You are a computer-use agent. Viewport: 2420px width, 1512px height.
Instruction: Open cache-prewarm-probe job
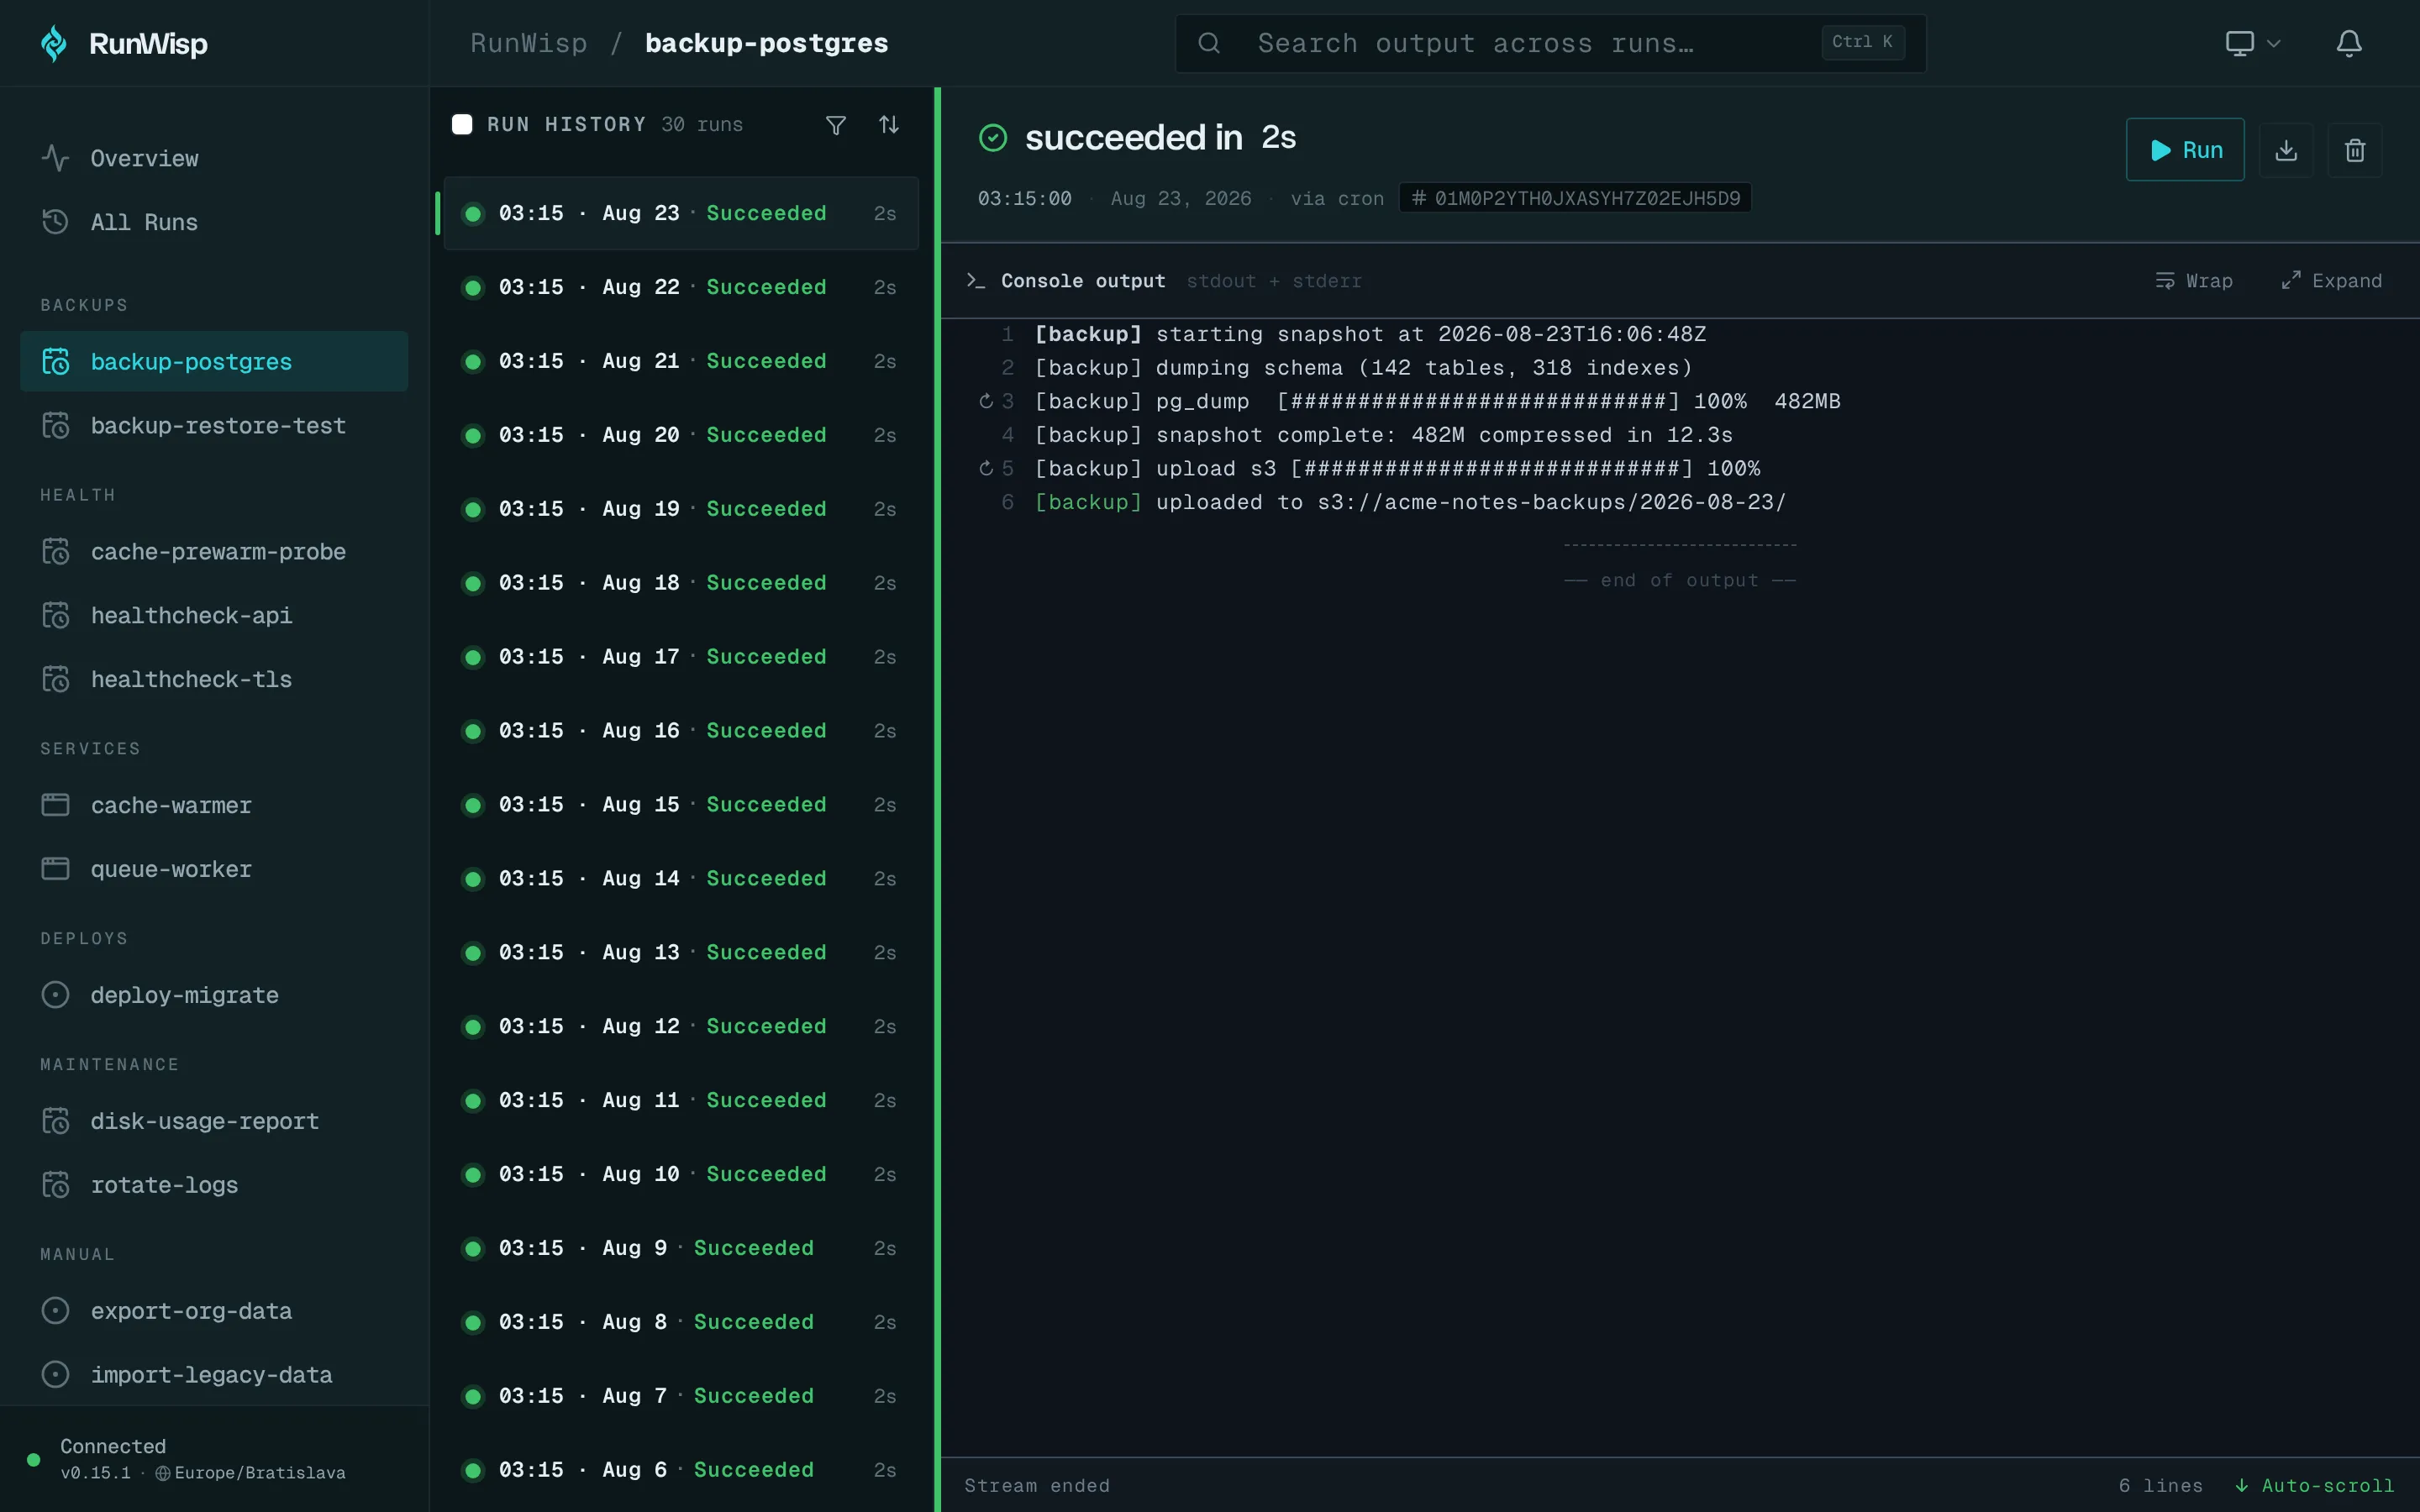point(214,551)
